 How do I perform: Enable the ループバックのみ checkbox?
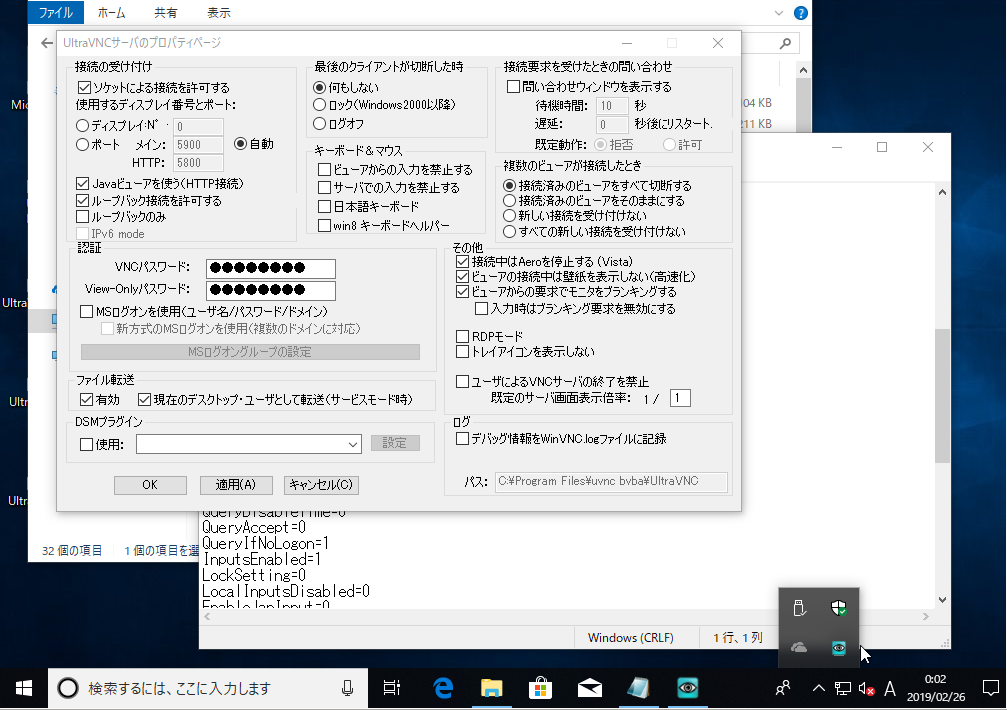[83, 216]
